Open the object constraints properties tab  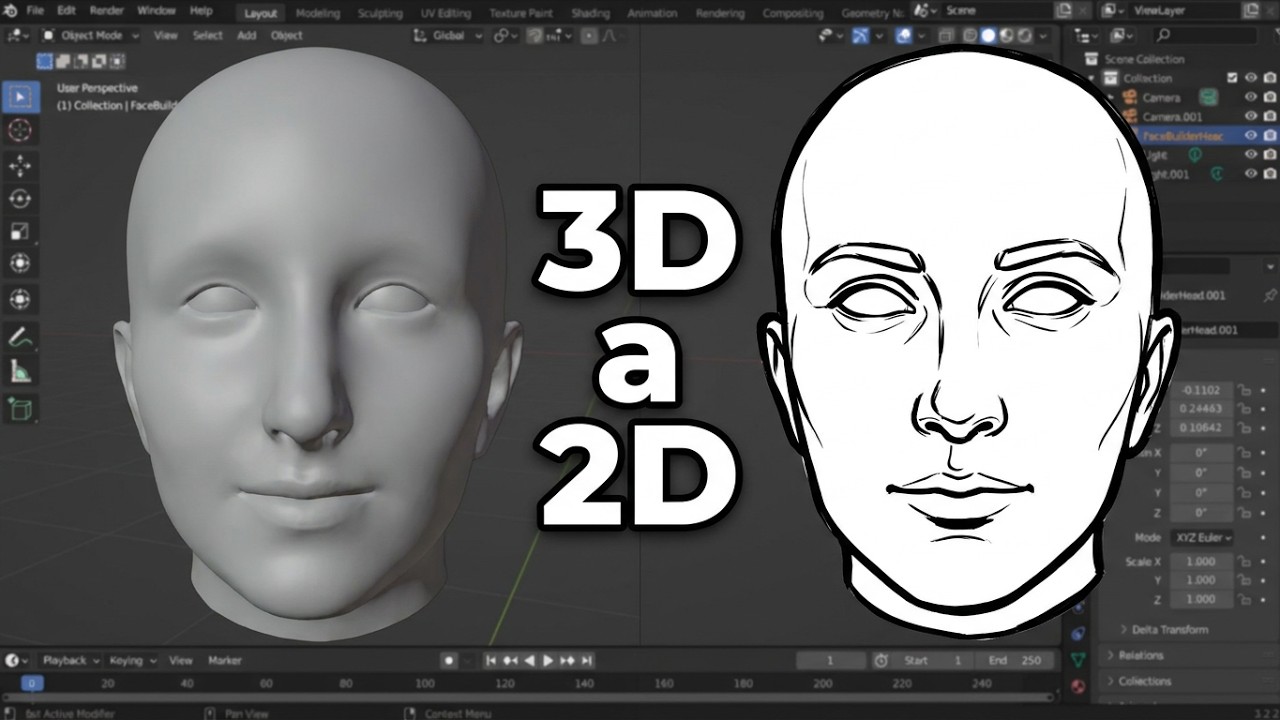click(x=1079, y=634)
